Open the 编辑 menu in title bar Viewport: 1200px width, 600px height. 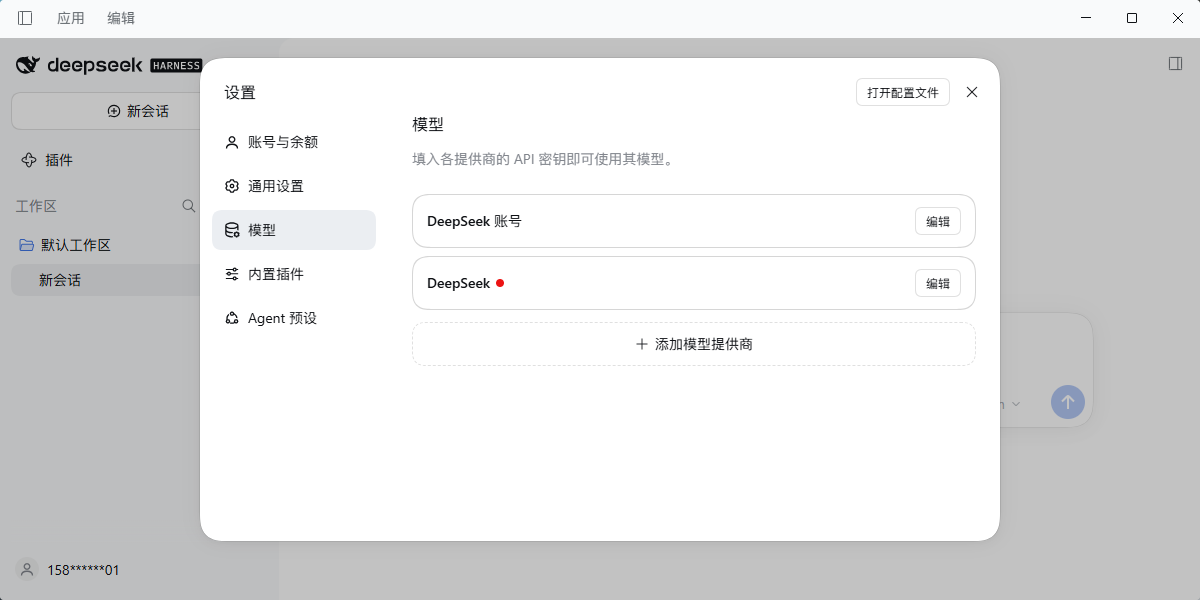coord(121,18)
